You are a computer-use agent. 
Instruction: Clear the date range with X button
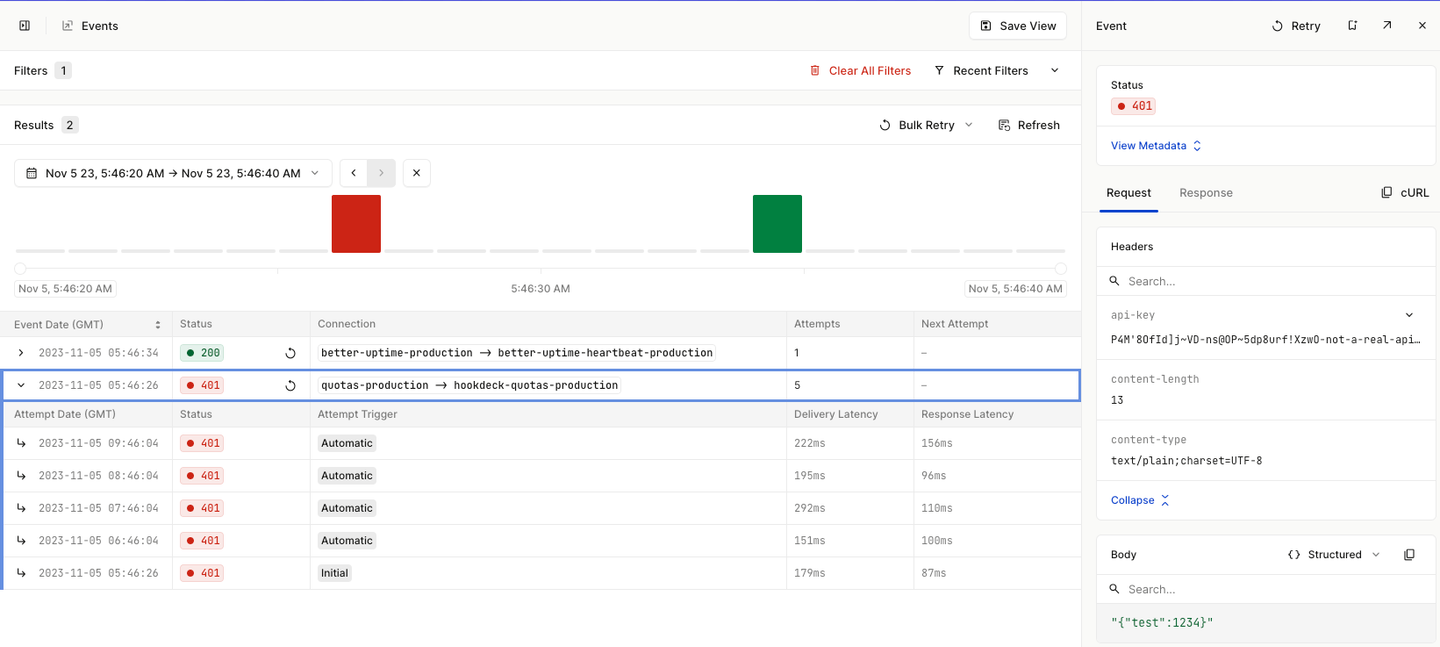tap(416, 173)
